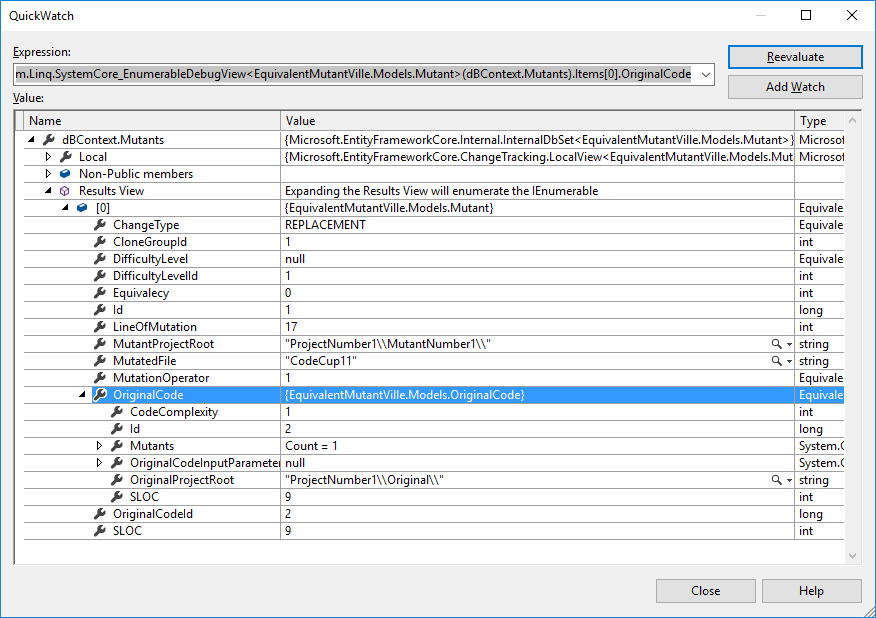This screenshot has width=876, height=618.
Task: Click the Reevaluate button
Action: (794, 57)
